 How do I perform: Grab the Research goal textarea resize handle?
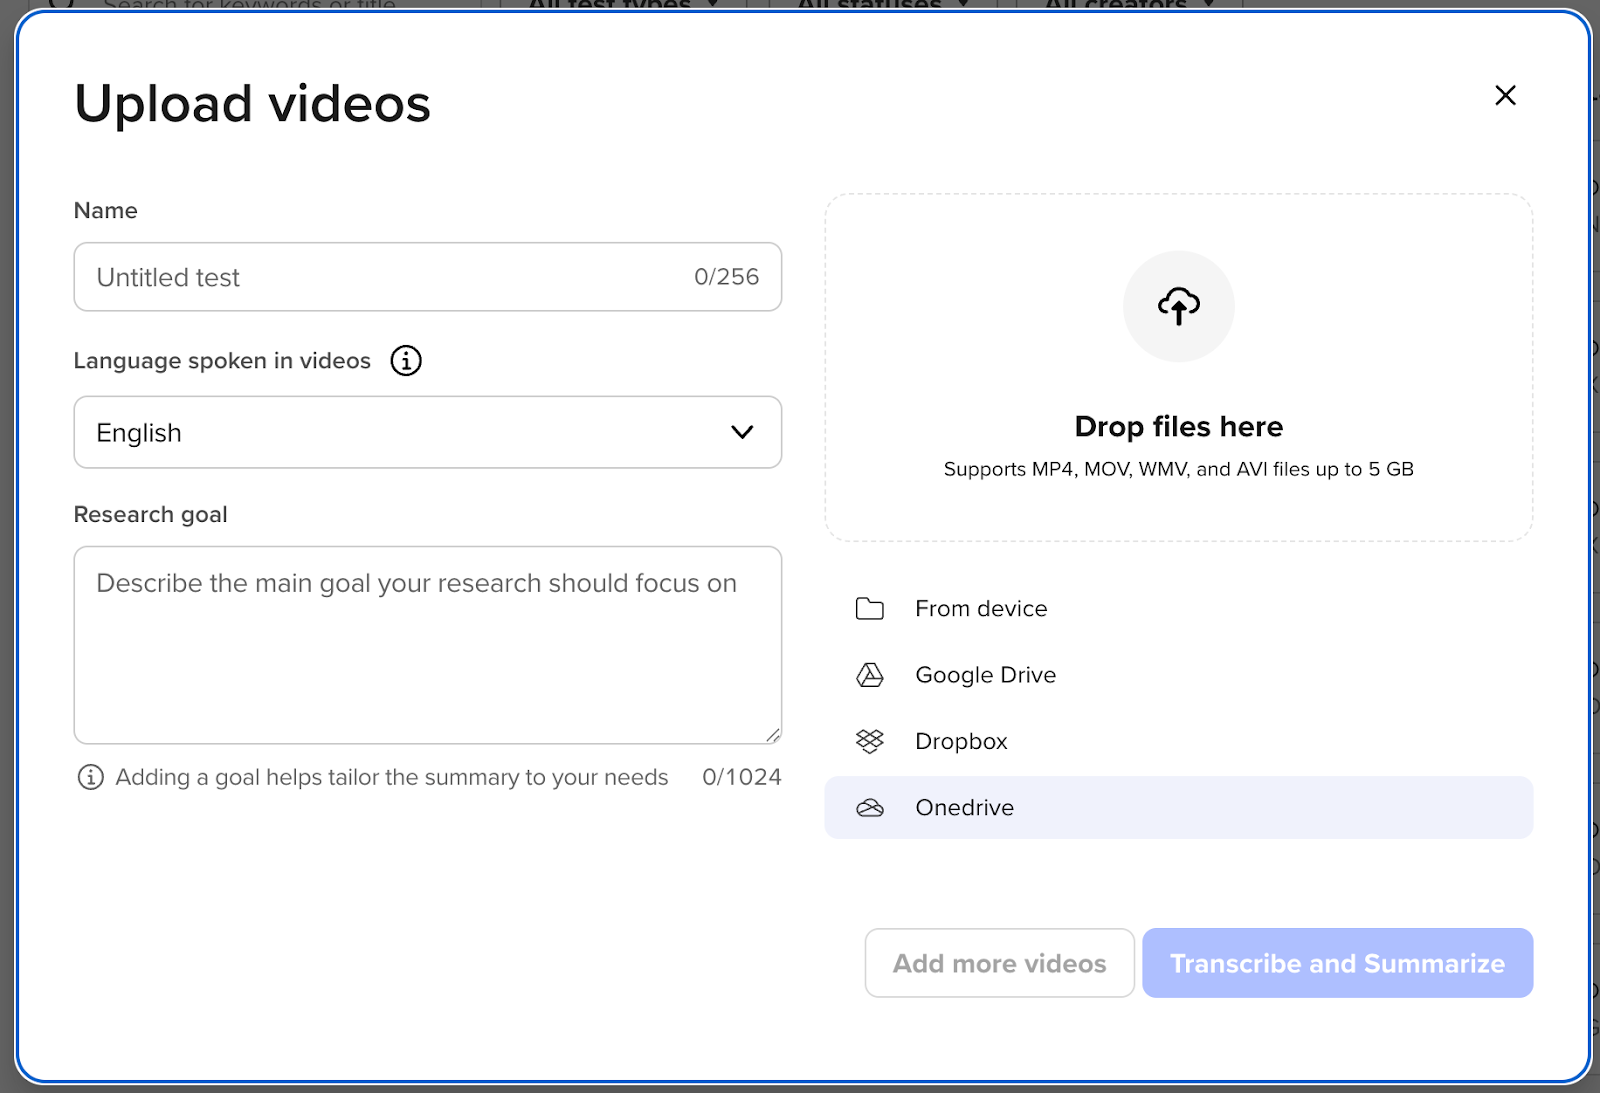(772, 735)
